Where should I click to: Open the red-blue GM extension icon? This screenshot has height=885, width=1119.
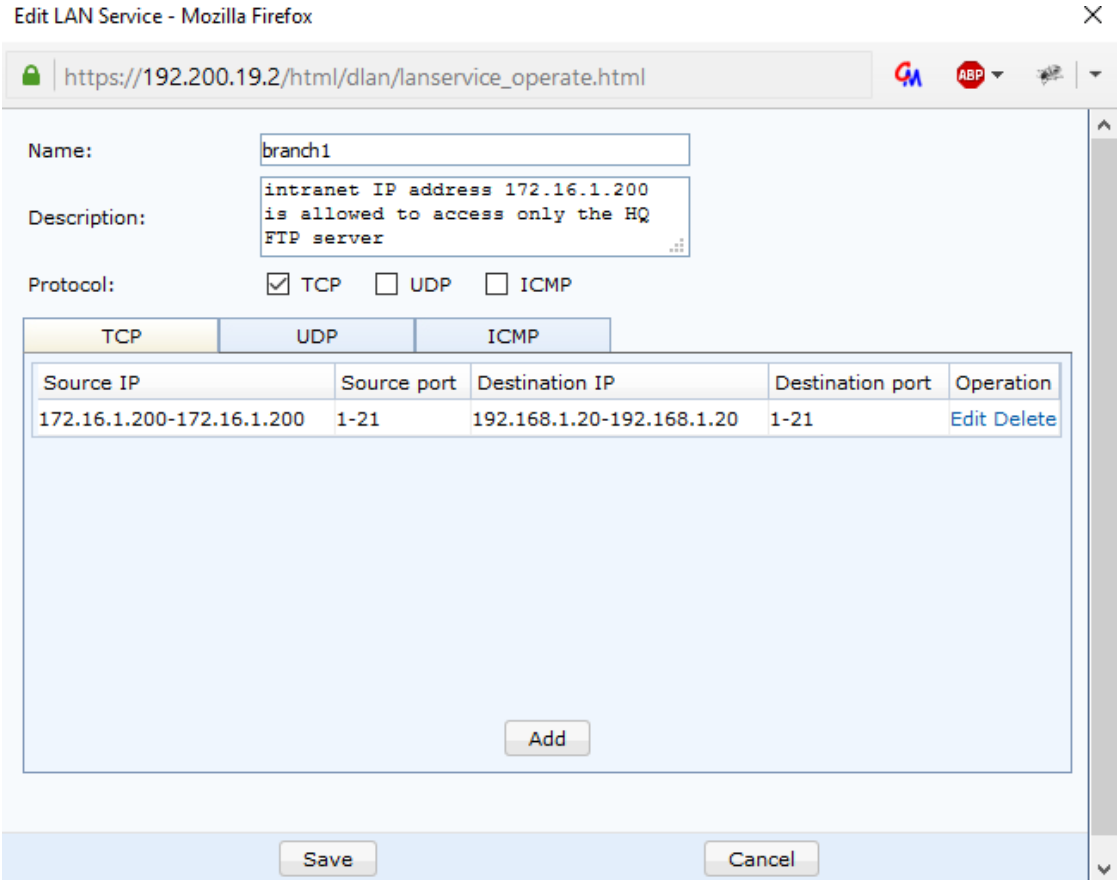pos(908,75)
